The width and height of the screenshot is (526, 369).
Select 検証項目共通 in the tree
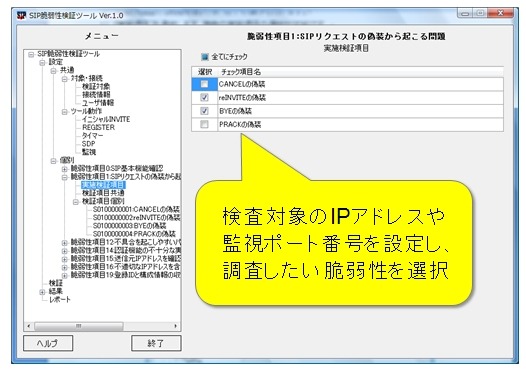[103, 193]
